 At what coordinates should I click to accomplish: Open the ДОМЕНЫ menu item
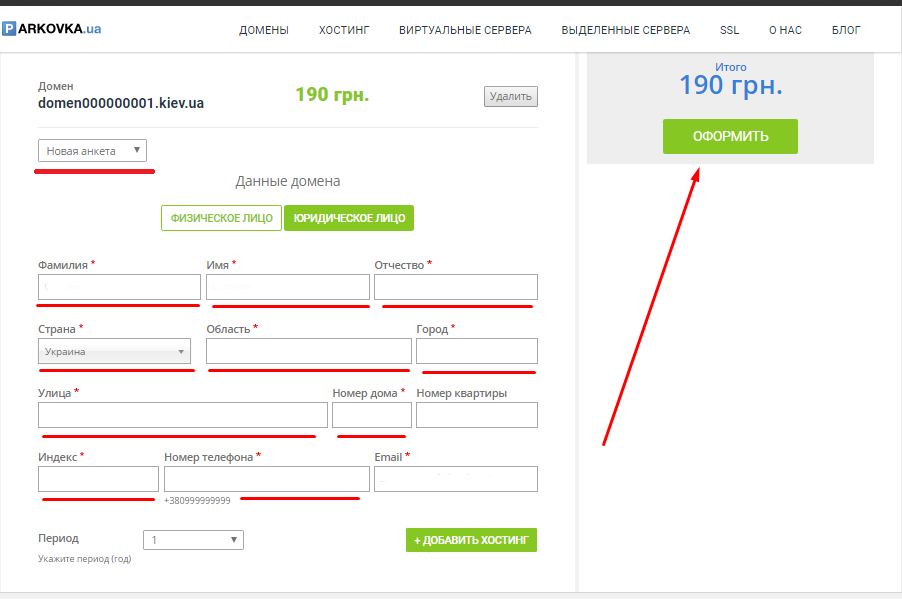point(264,30)
